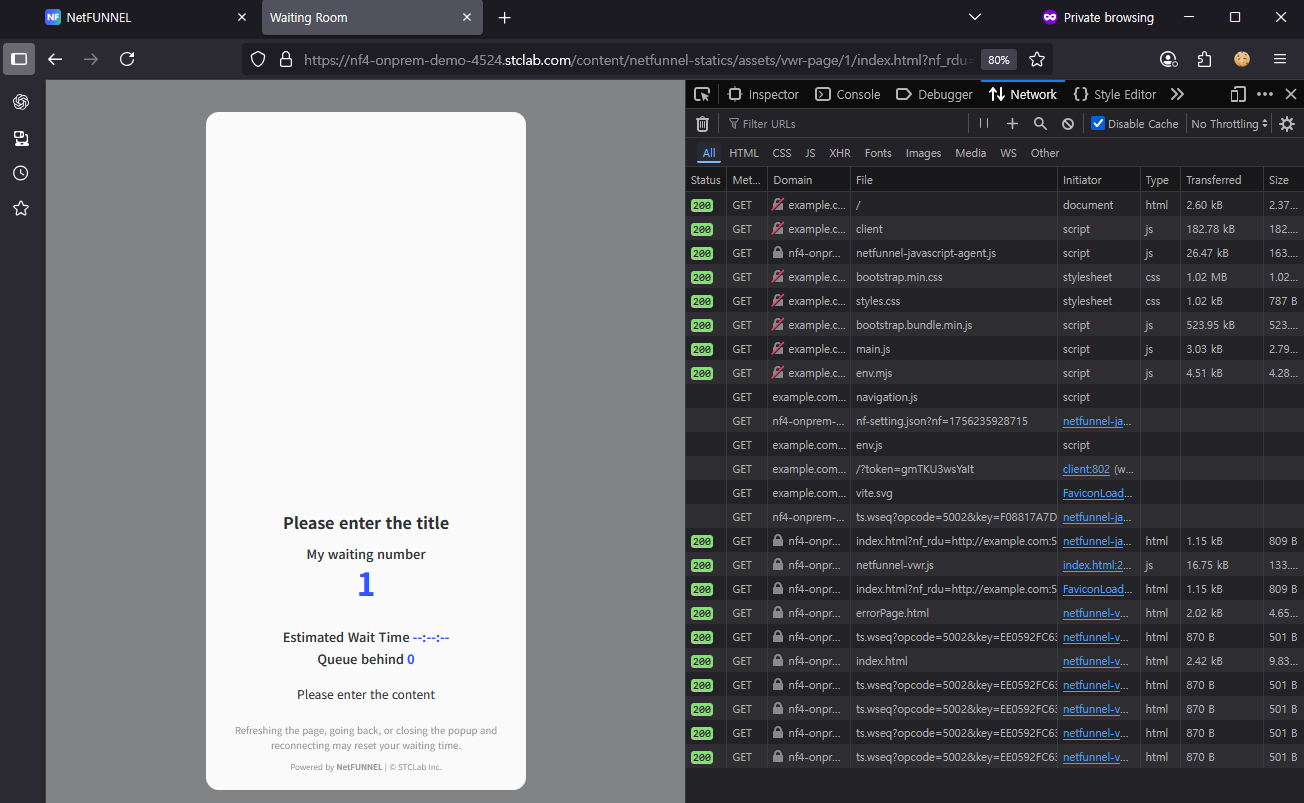Open the list all tabs dropdown
The width and height of the screenshot is (1304, 803).
tap(975, 17)
